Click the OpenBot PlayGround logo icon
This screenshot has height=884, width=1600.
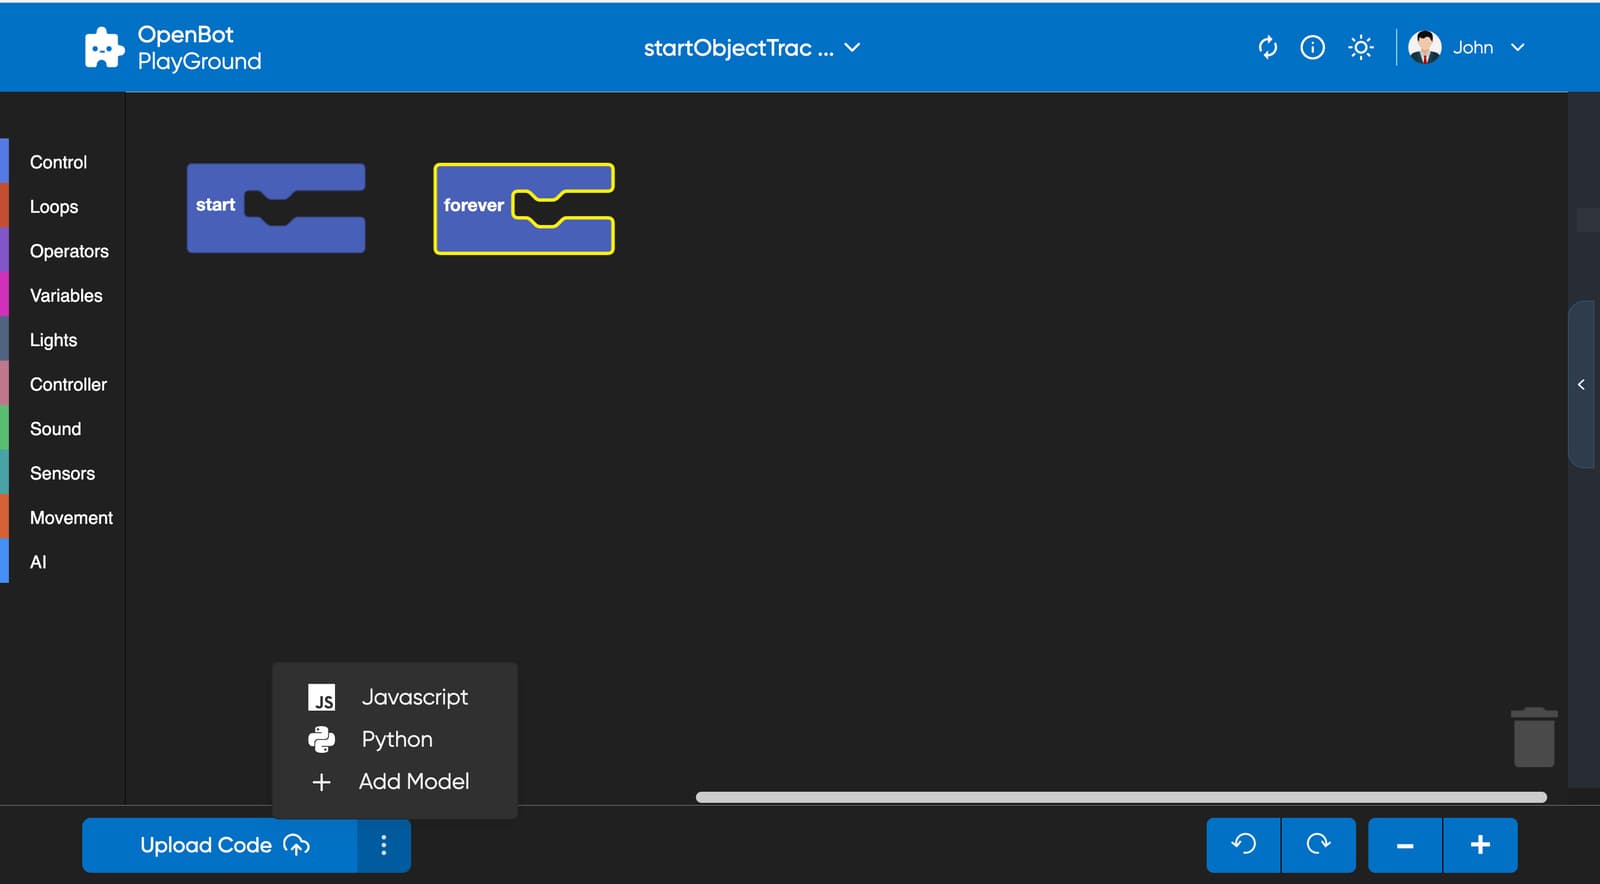coord(104,48)
